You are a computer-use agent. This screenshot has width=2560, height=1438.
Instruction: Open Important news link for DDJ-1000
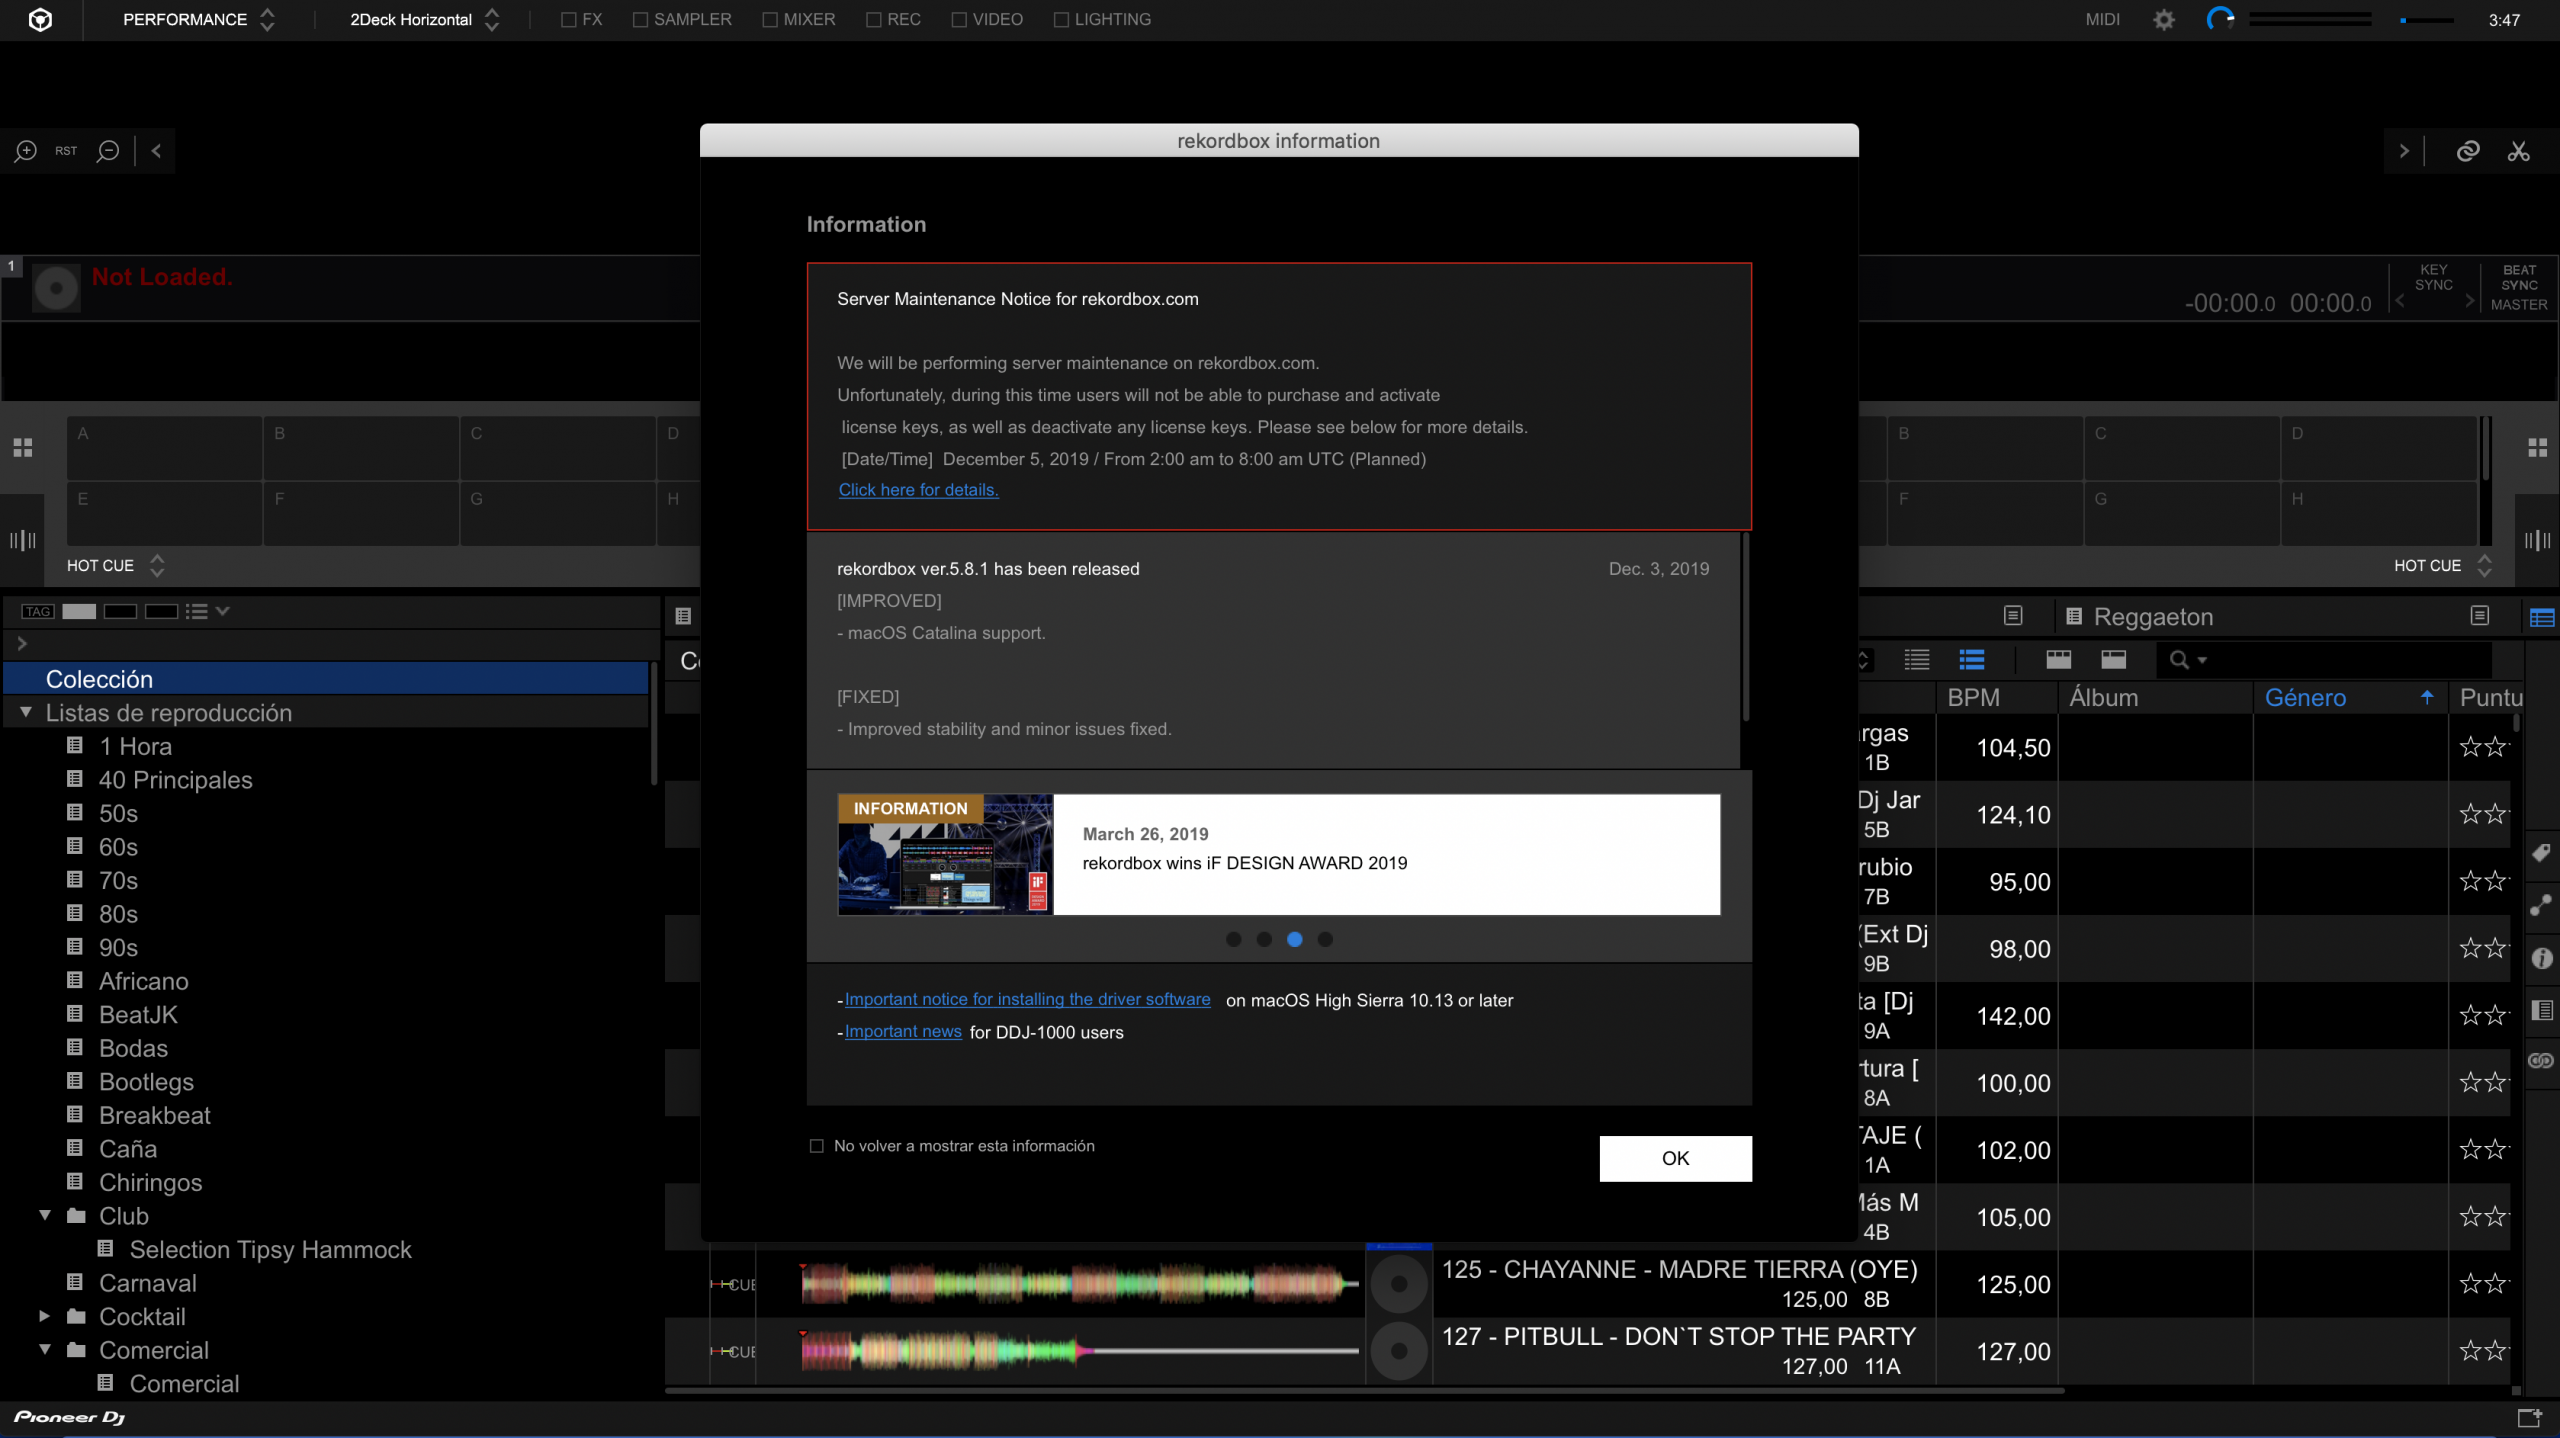(x=903, y=1031)
